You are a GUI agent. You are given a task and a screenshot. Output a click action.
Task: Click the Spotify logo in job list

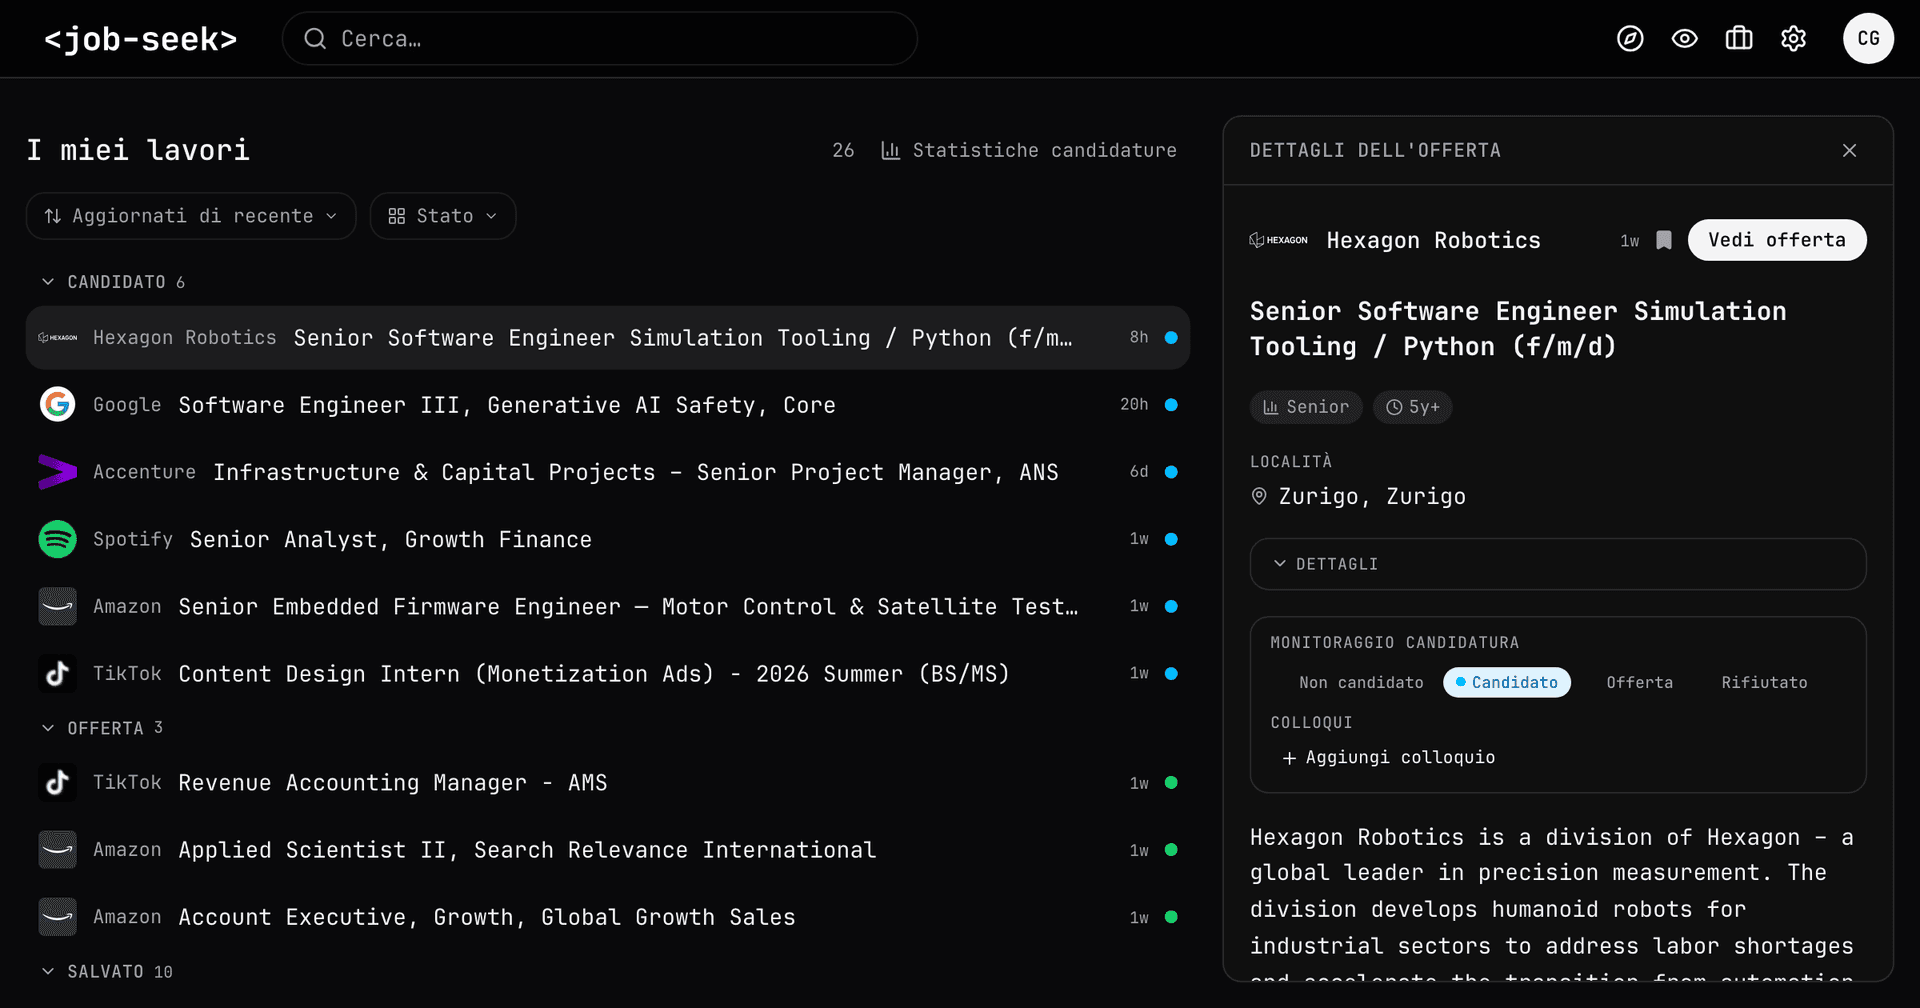coord(58,539)
